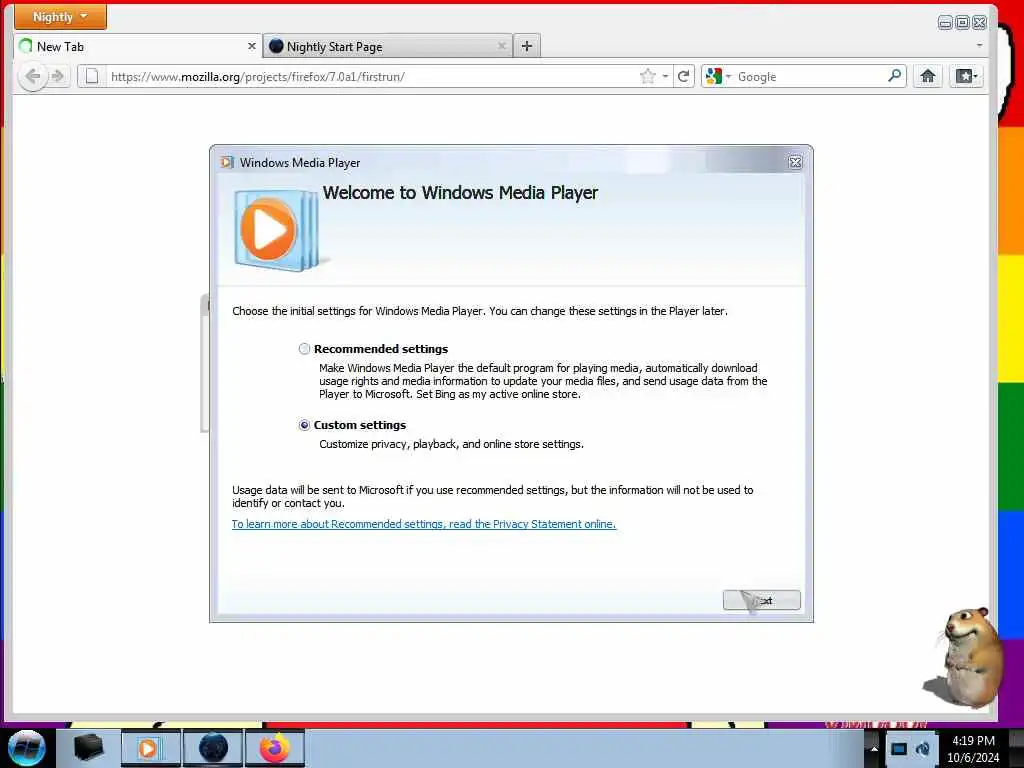Click the monitor icon in the system tray

point(899,749)
